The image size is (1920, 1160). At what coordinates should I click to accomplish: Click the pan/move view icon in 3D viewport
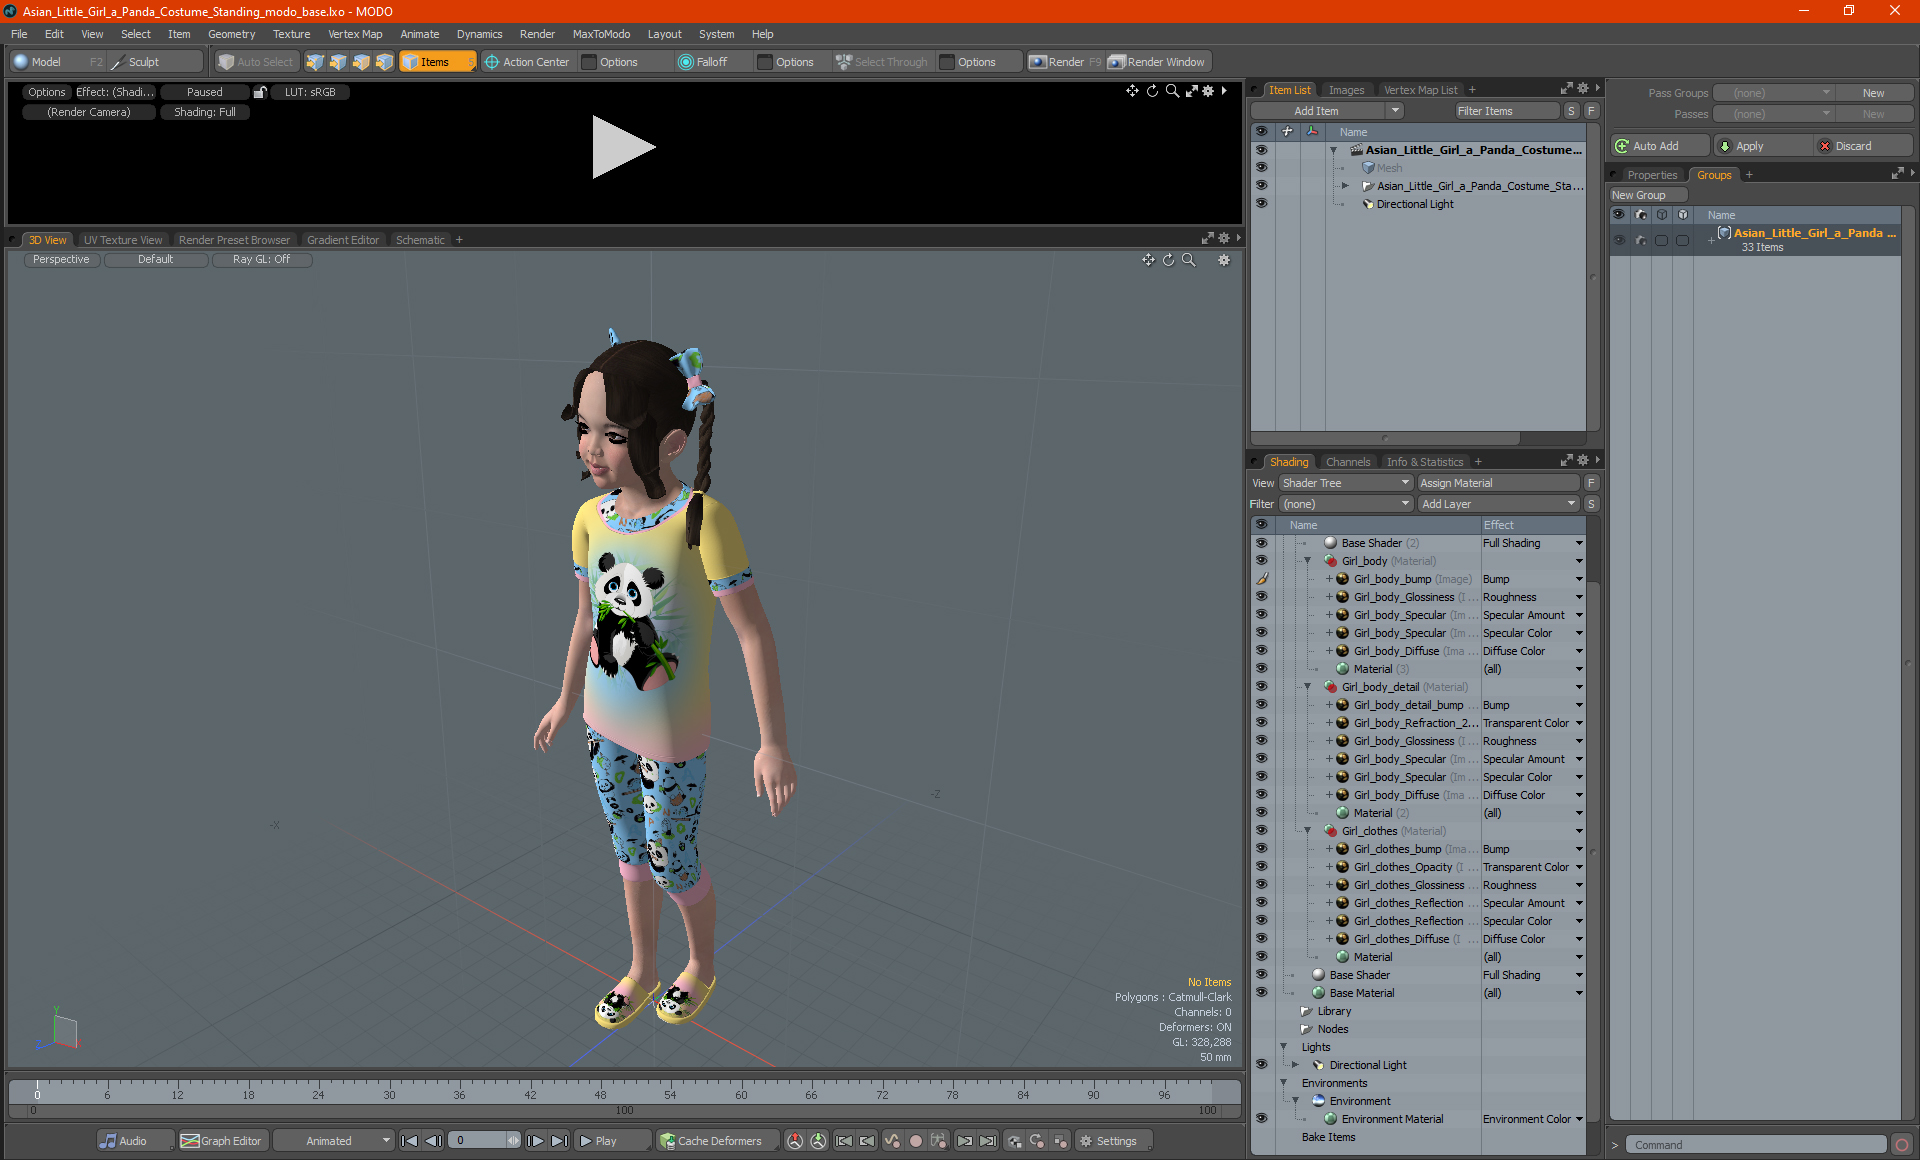click(x=1148, y=260)
